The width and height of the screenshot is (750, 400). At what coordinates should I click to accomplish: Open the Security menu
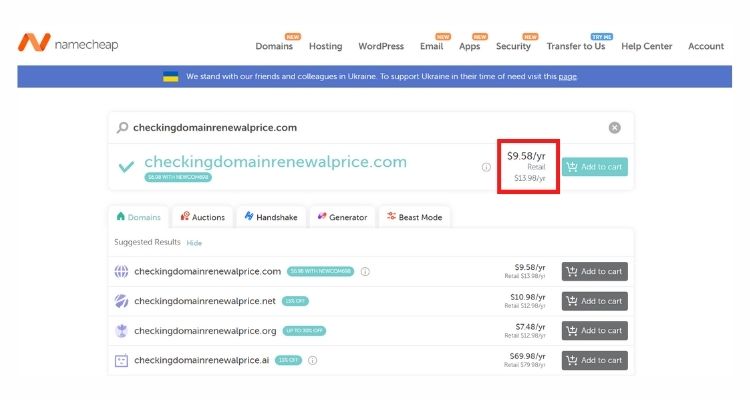pos(513,46)
